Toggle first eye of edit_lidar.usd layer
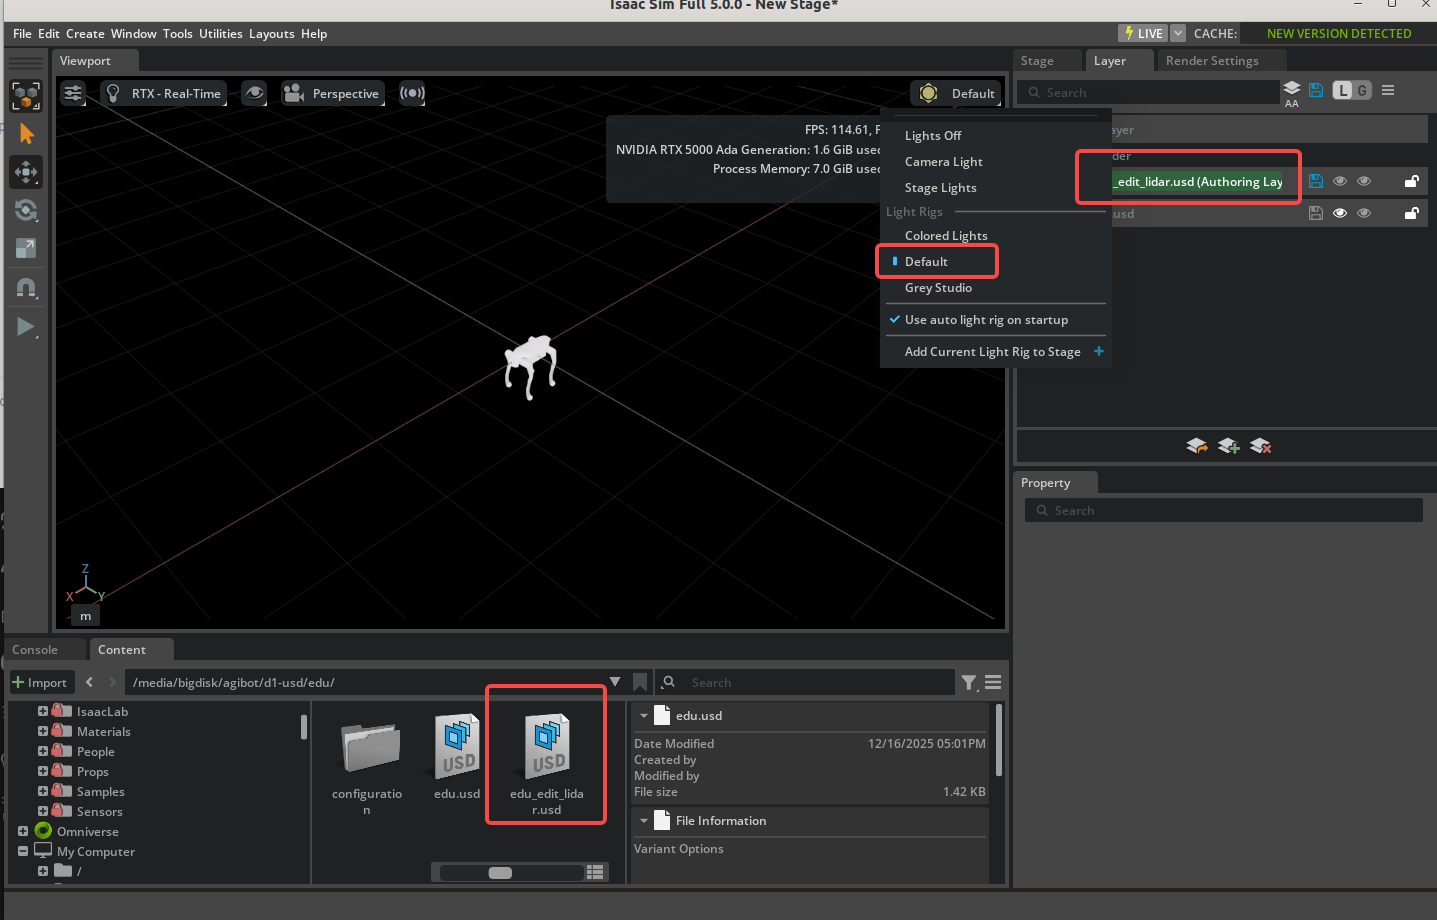 tap(1340, 181)
